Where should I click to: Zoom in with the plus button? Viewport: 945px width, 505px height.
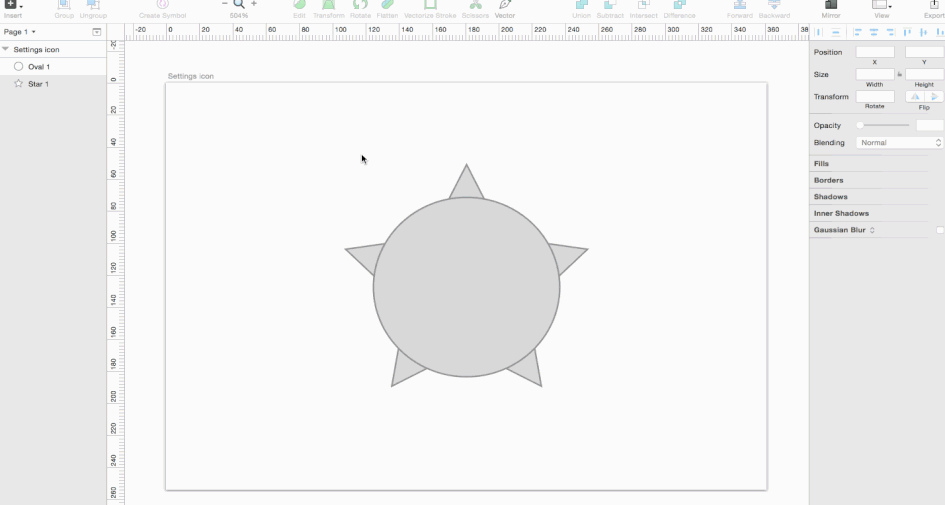[254, 4]
